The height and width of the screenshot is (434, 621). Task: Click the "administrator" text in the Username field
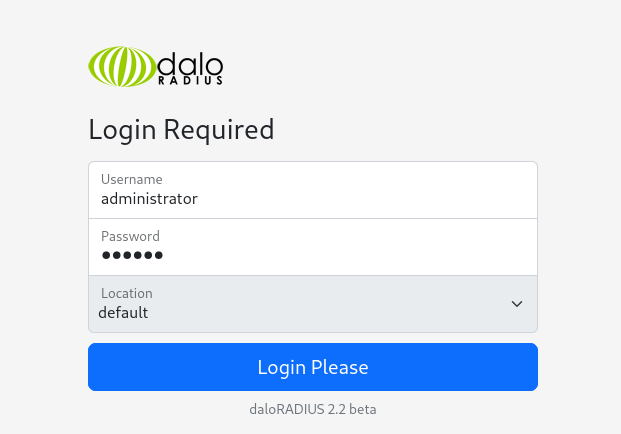149,199
